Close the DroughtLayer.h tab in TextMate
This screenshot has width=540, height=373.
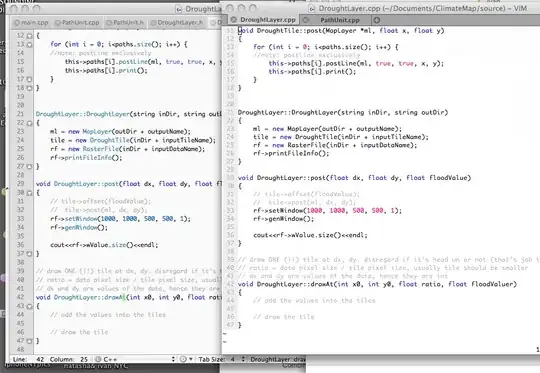tap(153, 23)
